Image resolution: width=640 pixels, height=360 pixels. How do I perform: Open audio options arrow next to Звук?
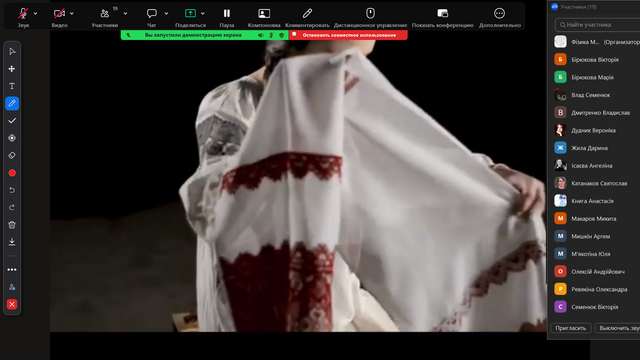pyautogui.click(x=36, y=13)
